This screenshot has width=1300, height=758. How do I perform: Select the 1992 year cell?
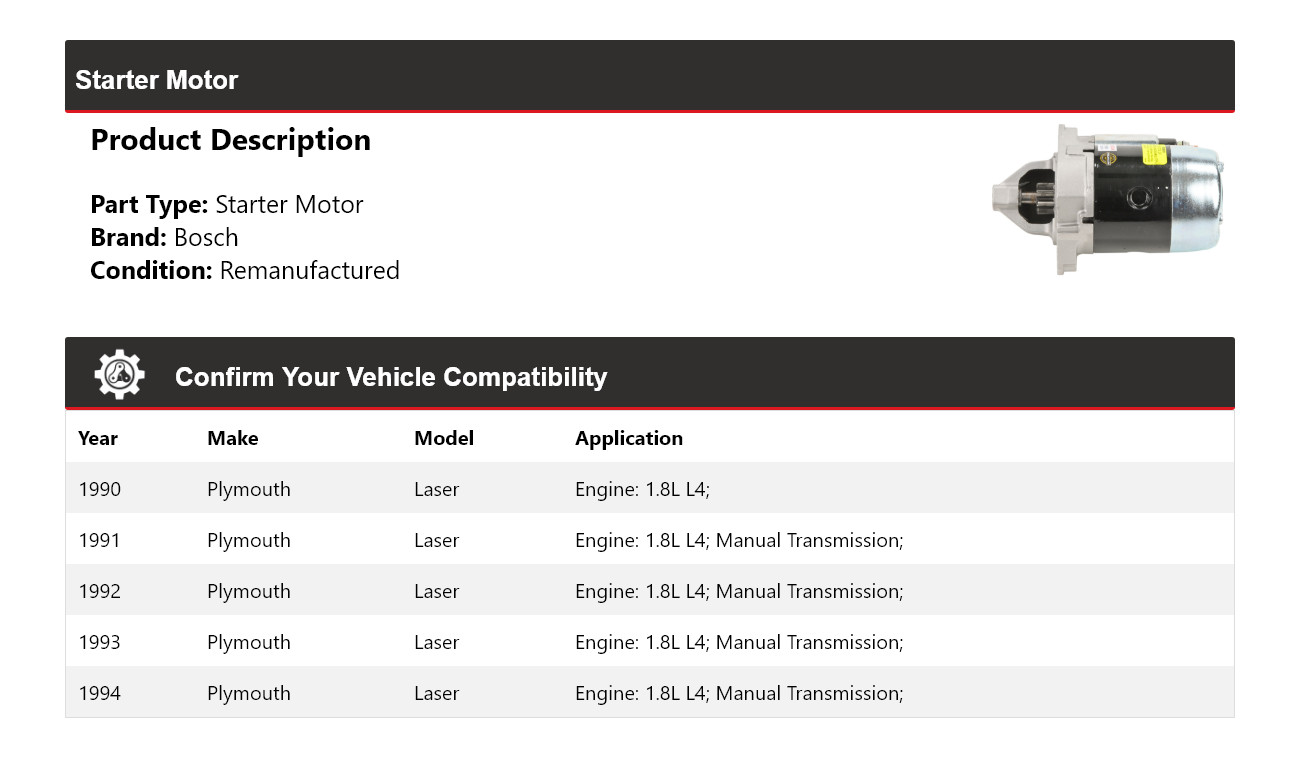pos(100,591)
